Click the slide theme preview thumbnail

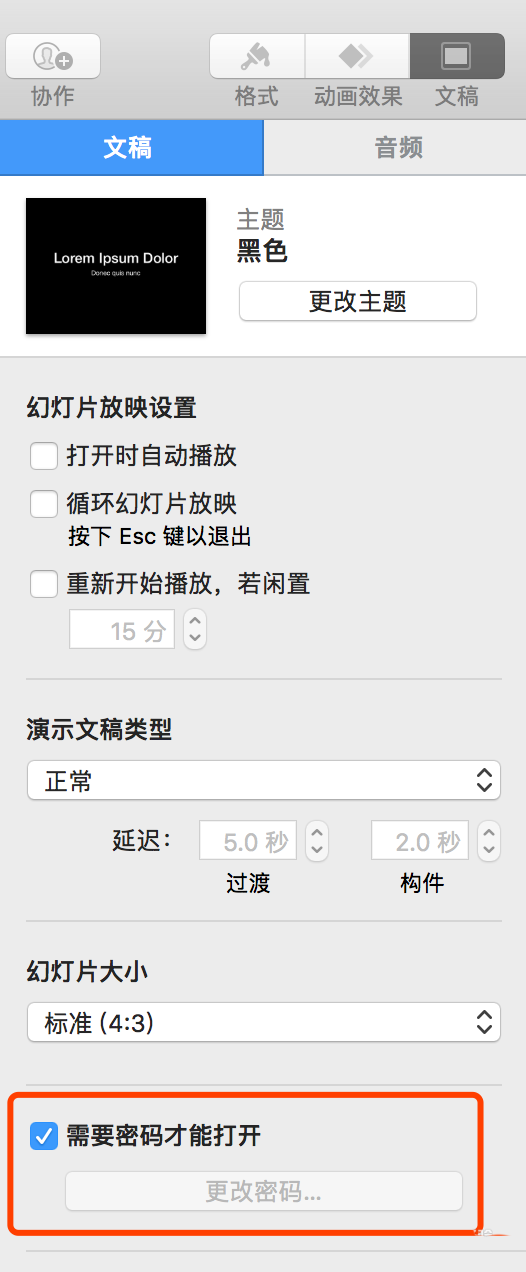pyautogui.click(x=116, y=266)
